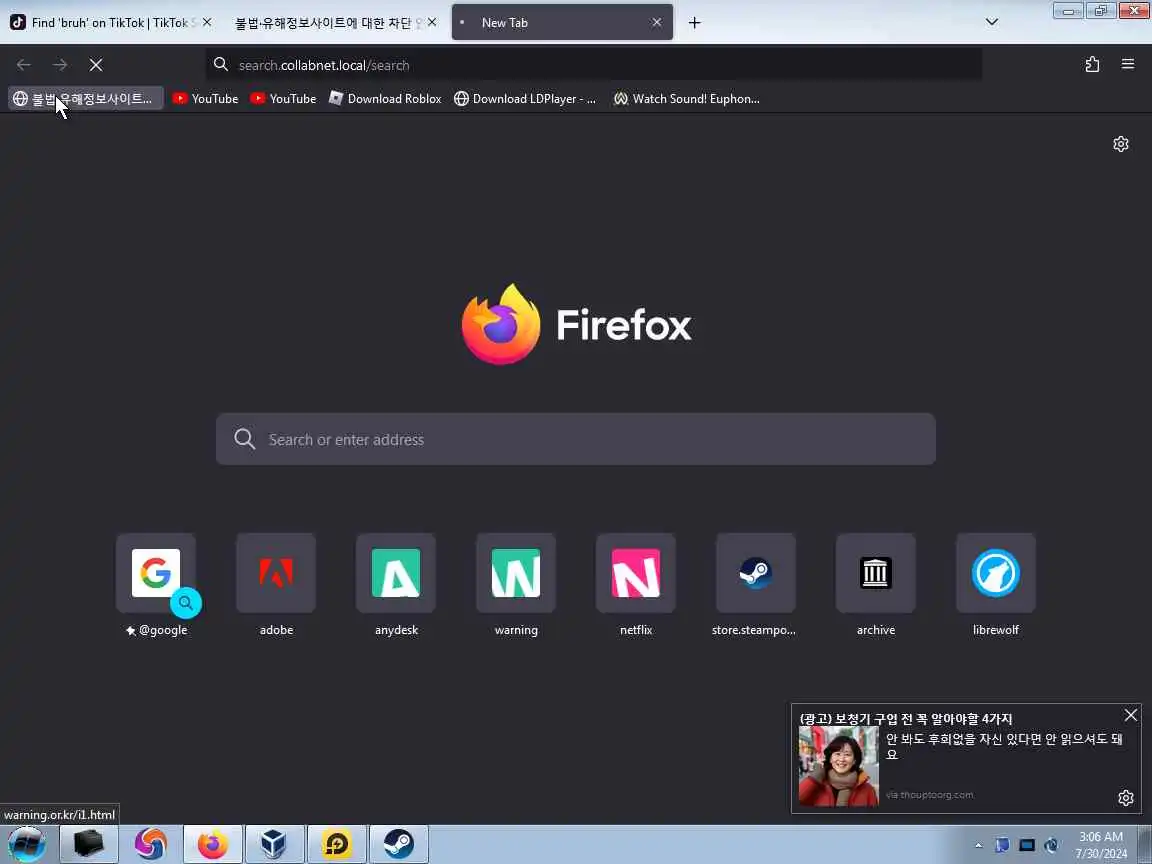Open ad popup settings gear
Image resolution: width=1152 pixels, height=864 pixels.
click(x=1126, y=798)
